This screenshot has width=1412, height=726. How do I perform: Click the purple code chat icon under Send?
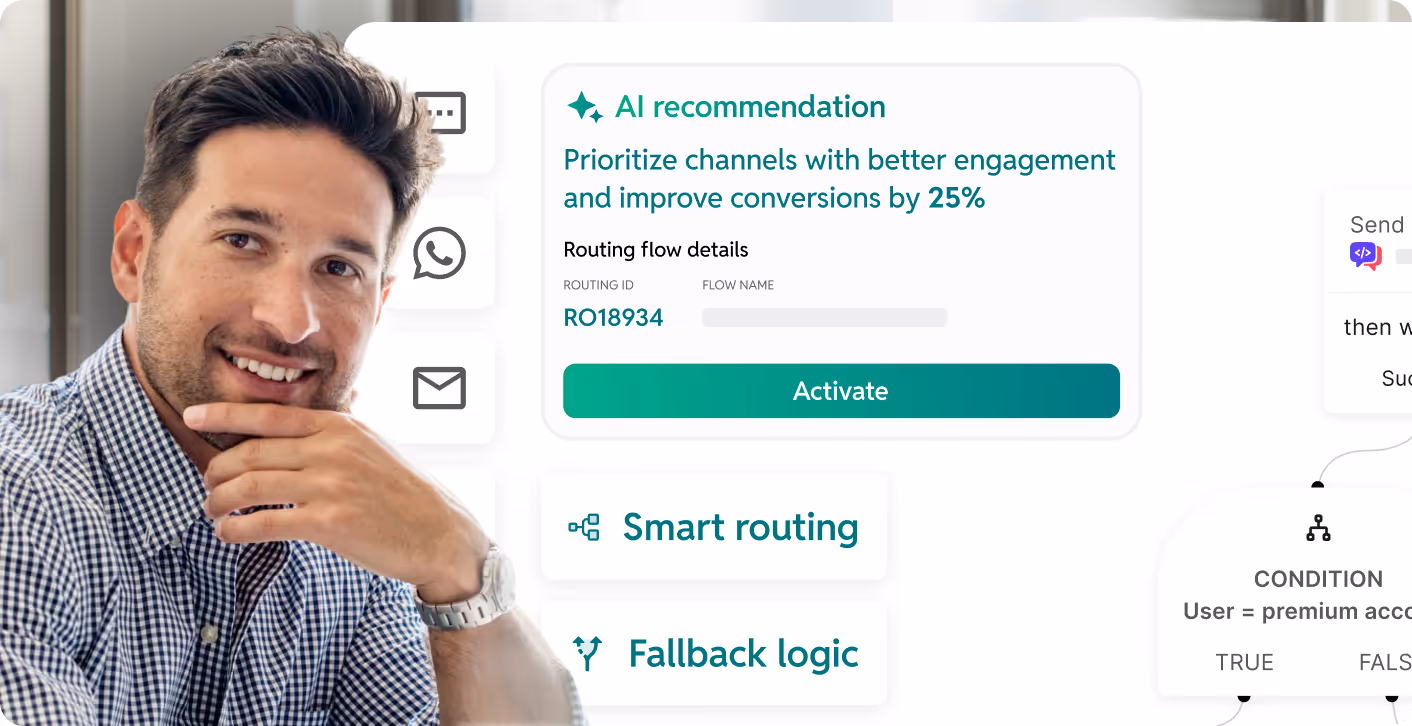tap(1365, 256)
